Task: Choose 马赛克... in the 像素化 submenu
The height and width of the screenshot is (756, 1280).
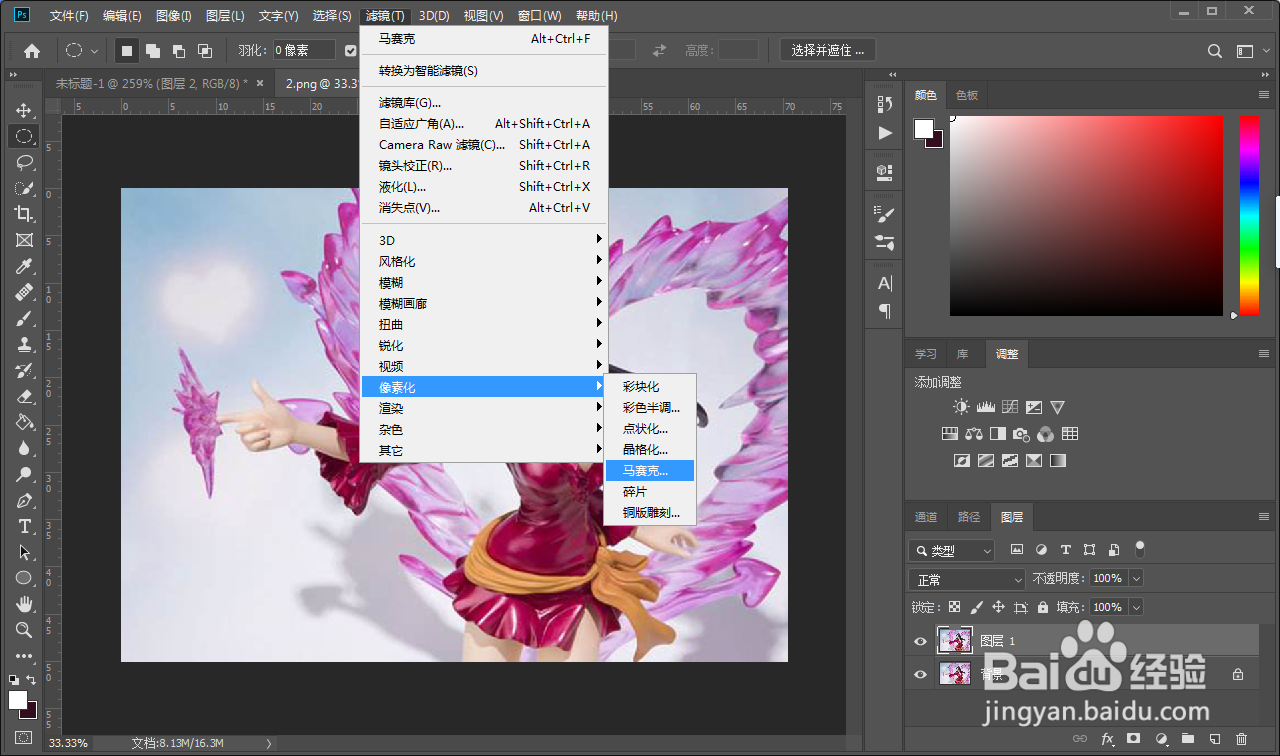Action: [x=650, y=471]
